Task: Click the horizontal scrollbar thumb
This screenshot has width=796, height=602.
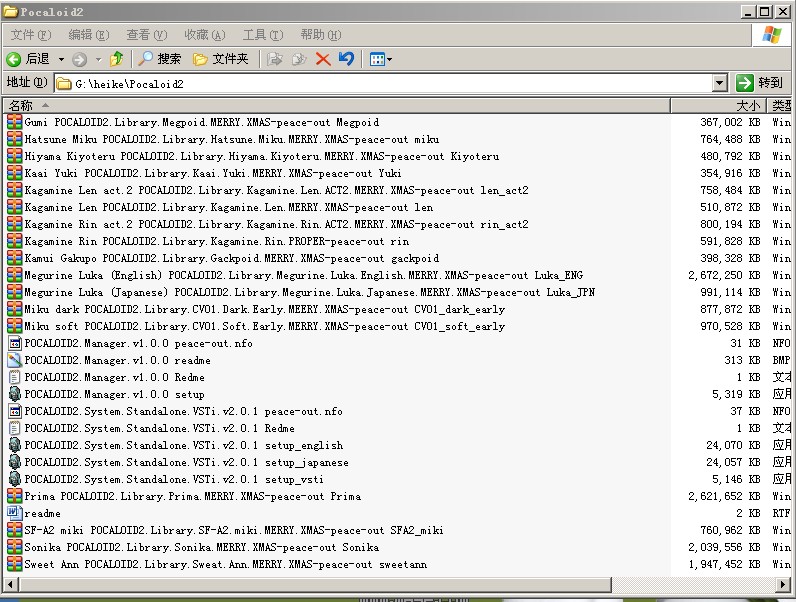Action: pos(315,584)
